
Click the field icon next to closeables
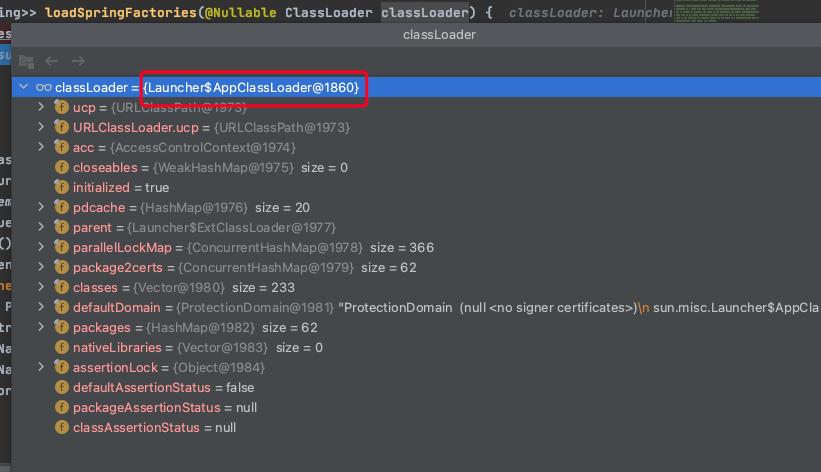tap(62, 168)
